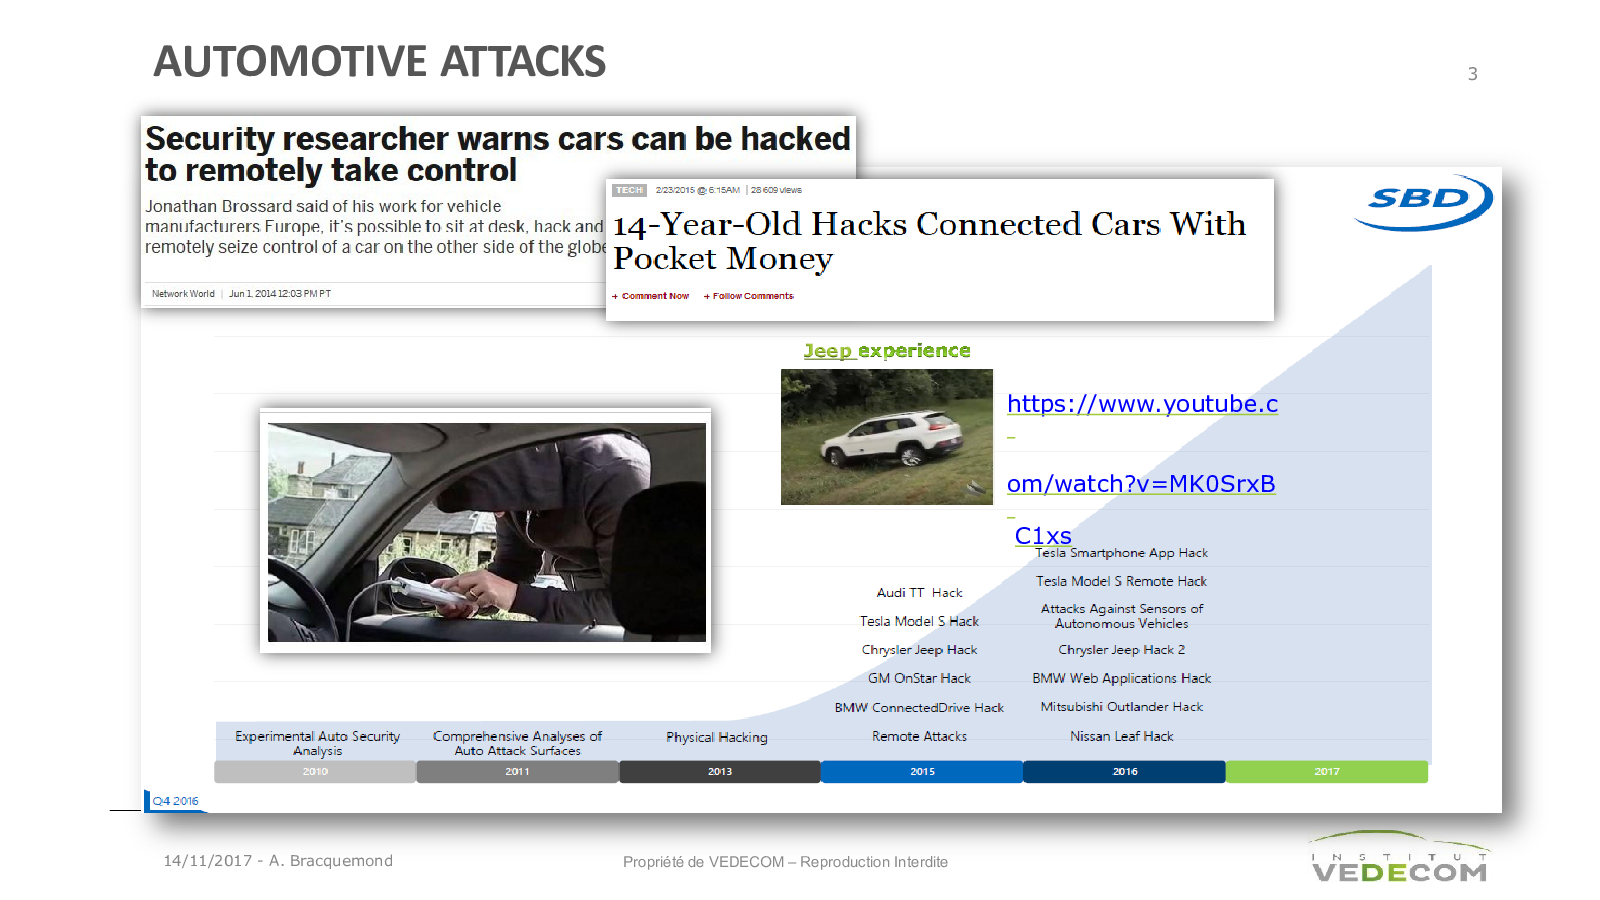The width and height of the screenshot is (1600, 900).
Task: Click the 2016 timeline segment
Action: point(1125,772)
